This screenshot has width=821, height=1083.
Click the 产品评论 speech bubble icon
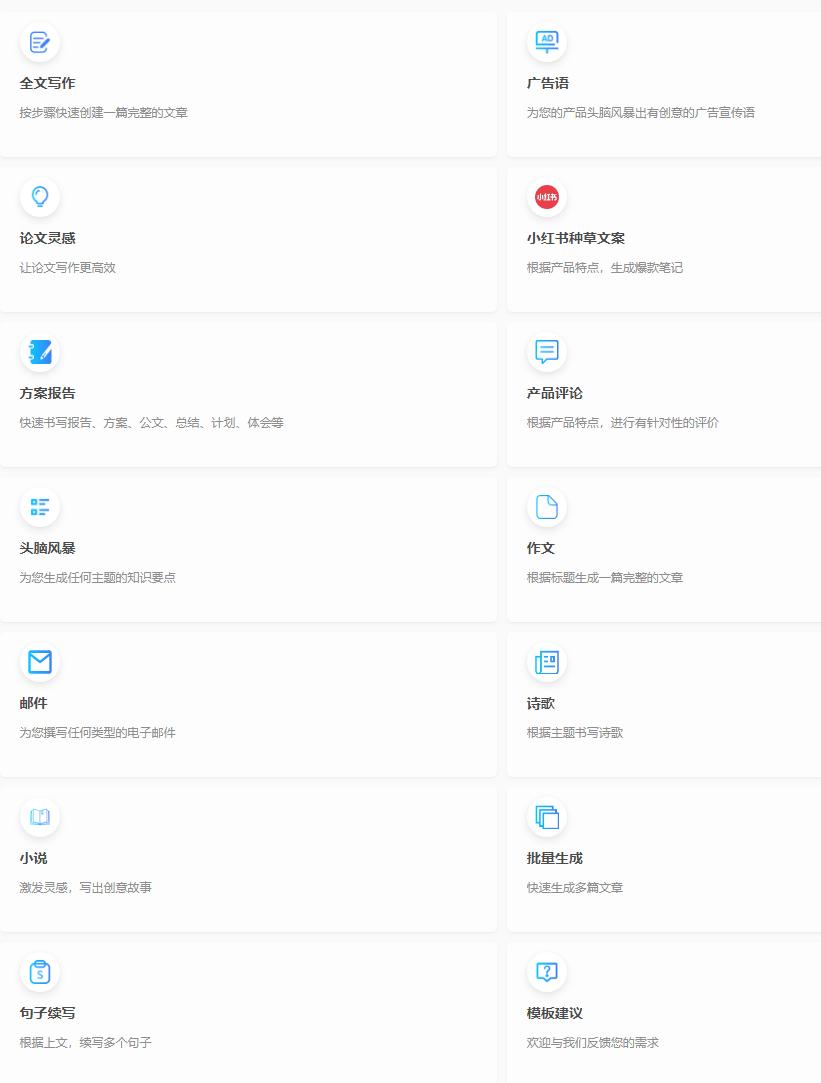coord(547,352)
